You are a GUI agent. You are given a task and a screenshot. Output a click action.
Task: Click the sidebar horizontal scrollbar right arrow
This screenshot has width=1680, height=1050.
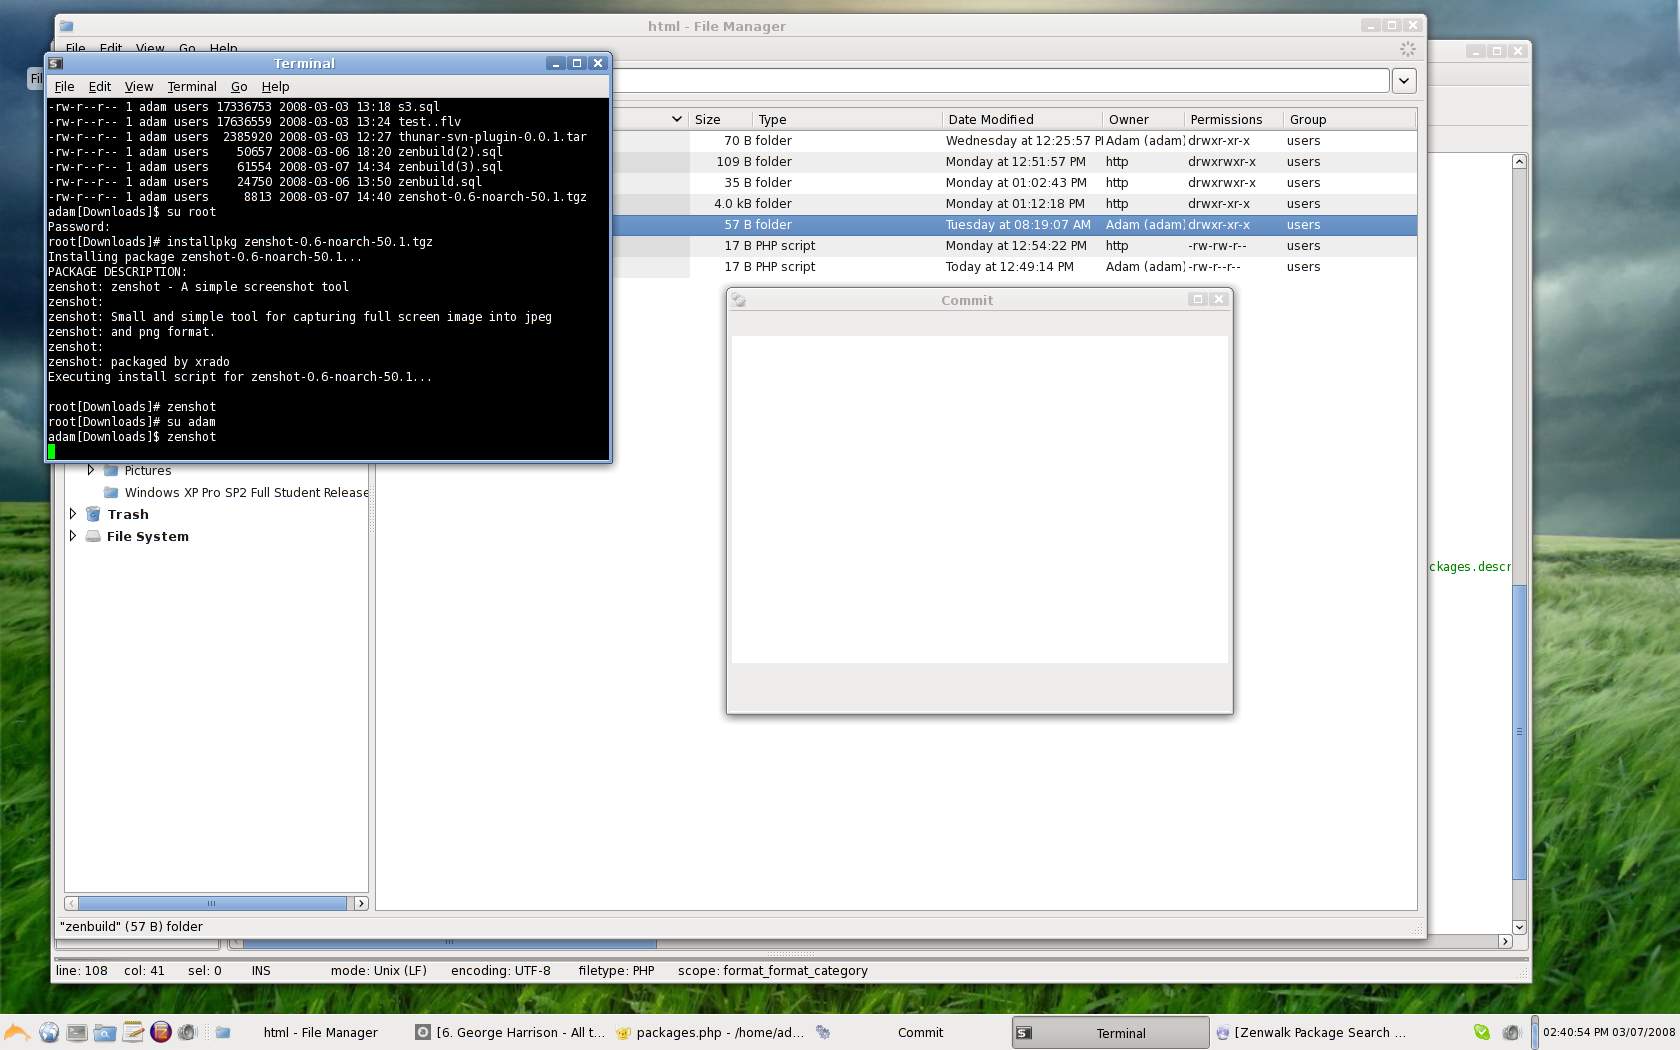click(x=361, y=903)
